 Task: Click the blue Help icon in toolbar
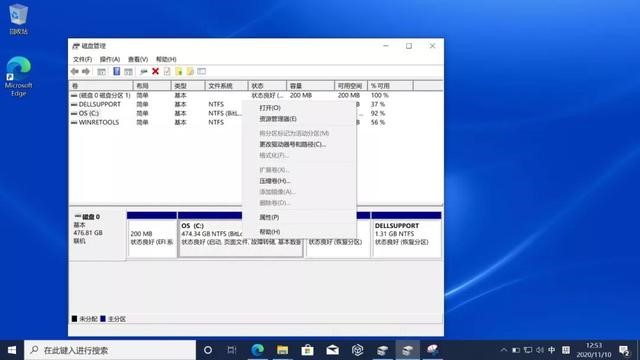[x=117, y=71]
